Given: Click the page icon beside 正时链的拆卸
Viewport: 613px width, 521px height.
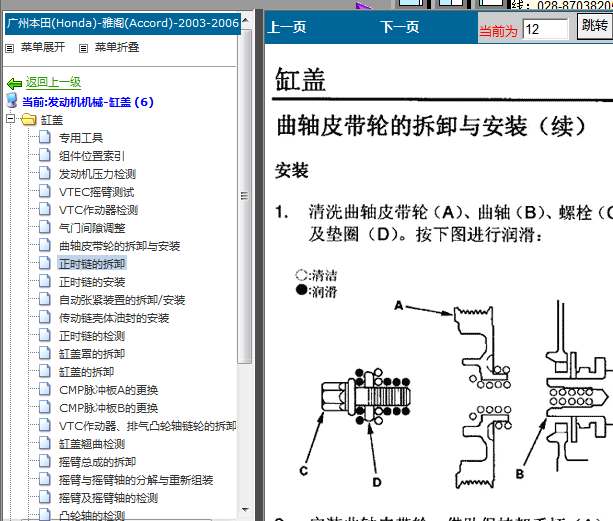Looking at the screenshot, I should pyautogui.click(x=45, y=263).
